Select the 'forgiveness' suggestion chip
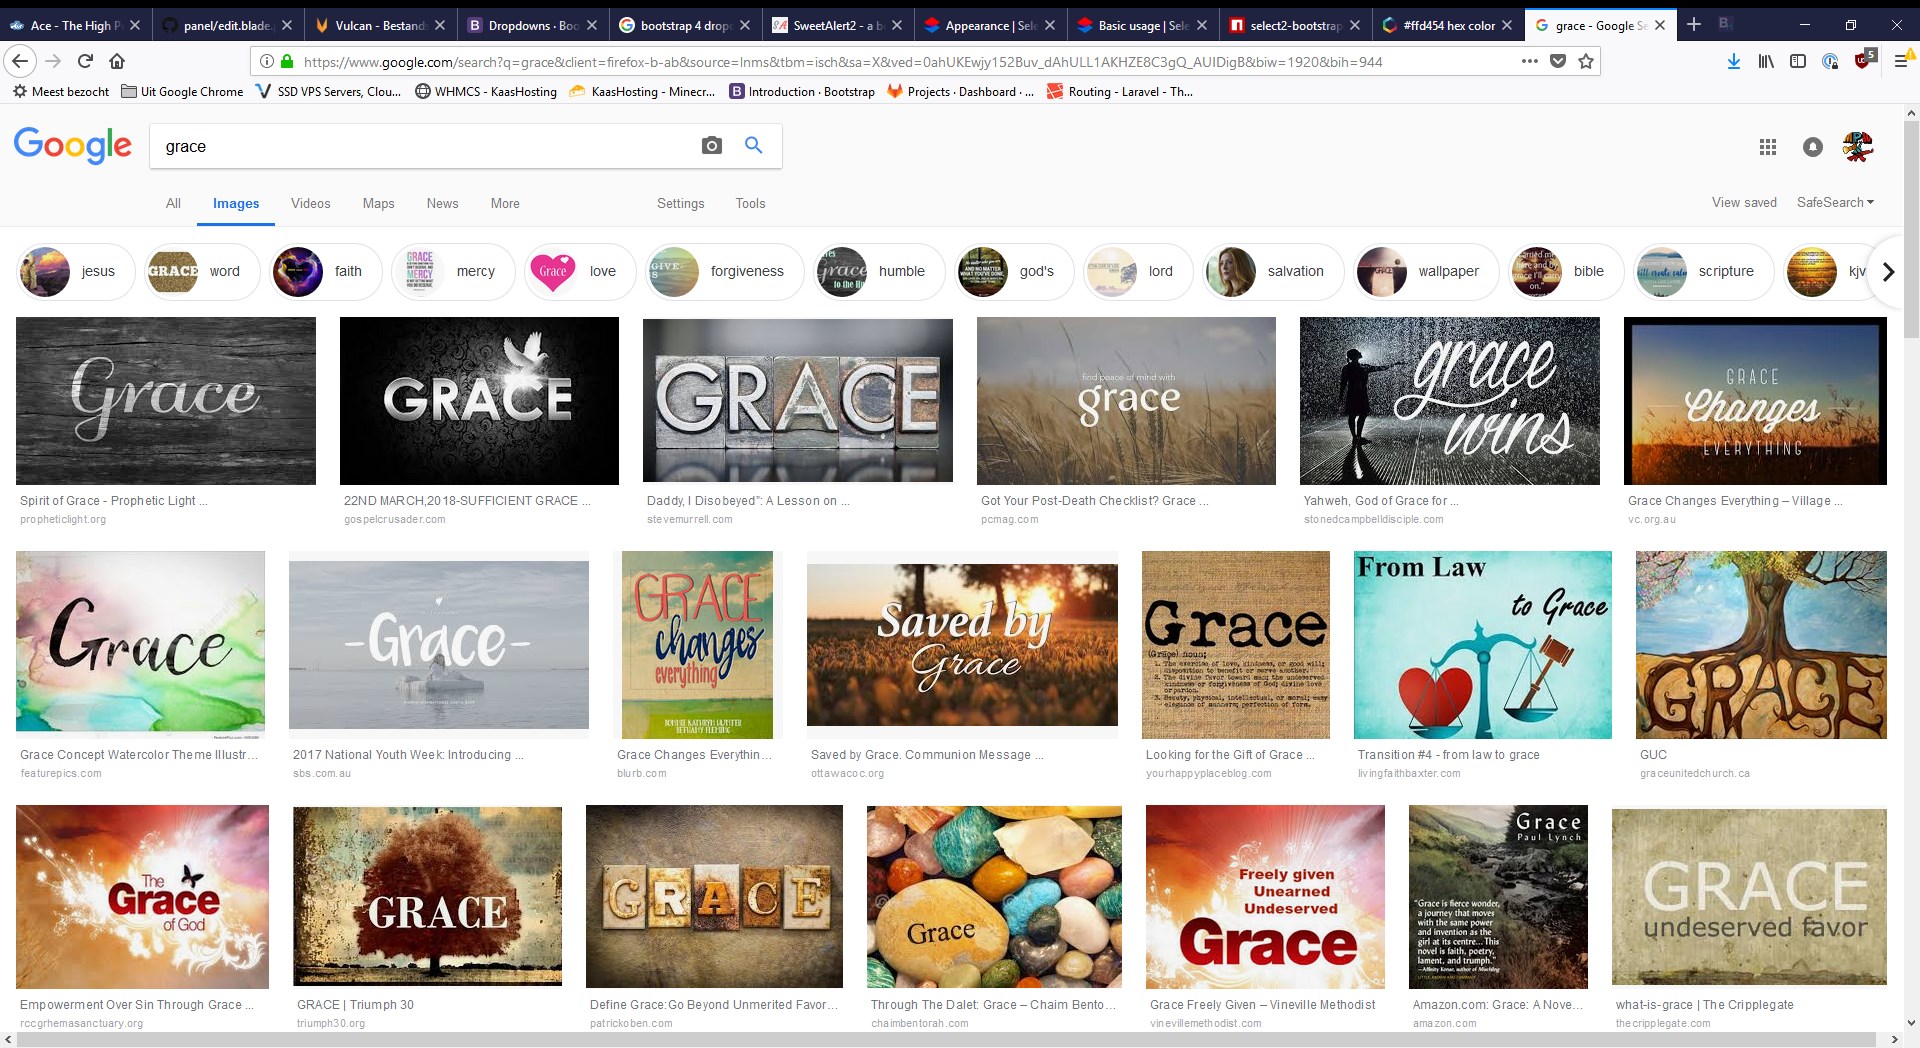 [725, 271]
